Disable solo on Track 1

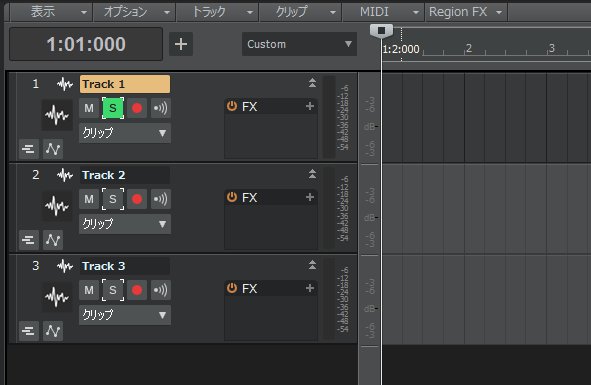tap(113, 108)
